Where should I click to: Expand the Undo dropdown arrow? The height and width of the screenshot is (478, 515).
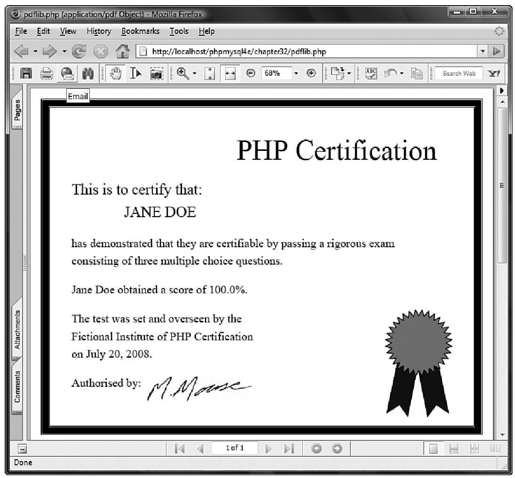(402, 73)
